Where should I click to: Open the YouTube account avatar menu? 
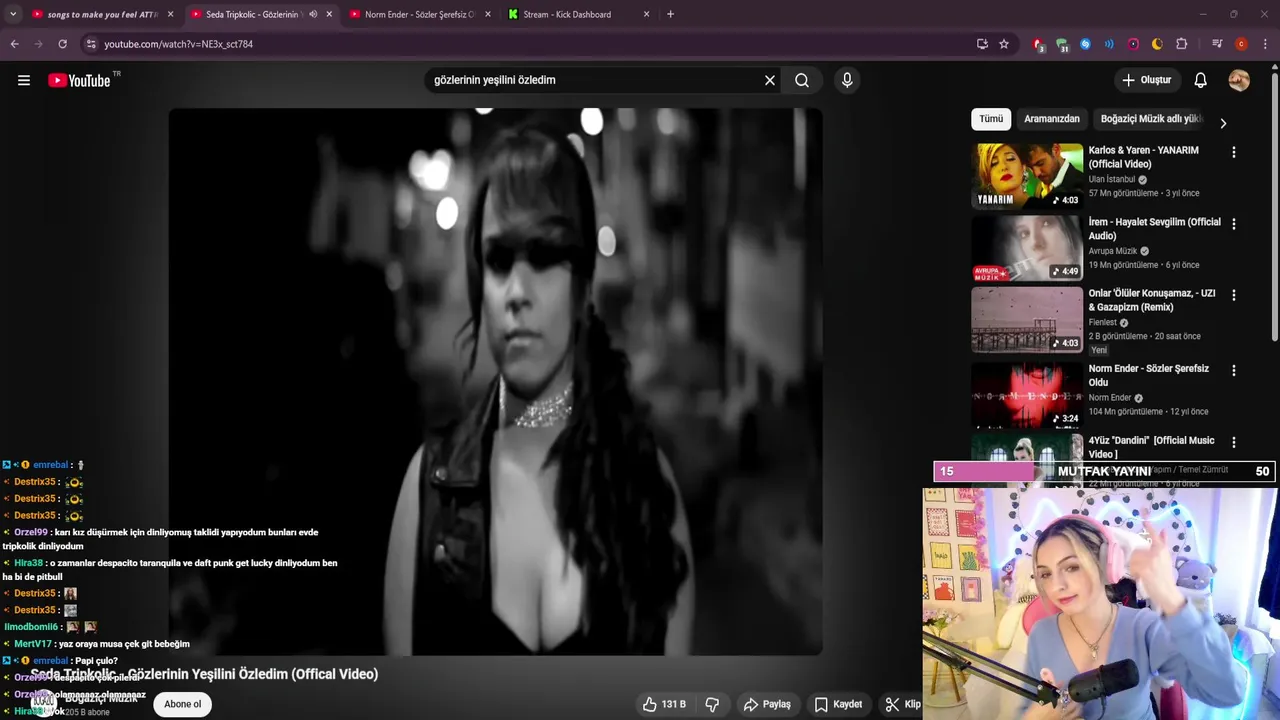coord(1239,80)
